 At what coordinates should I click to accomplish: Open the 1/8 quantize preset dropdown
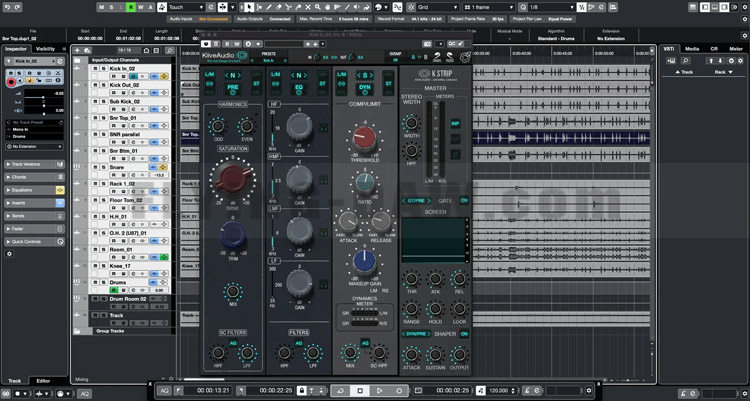coord(551,7)
